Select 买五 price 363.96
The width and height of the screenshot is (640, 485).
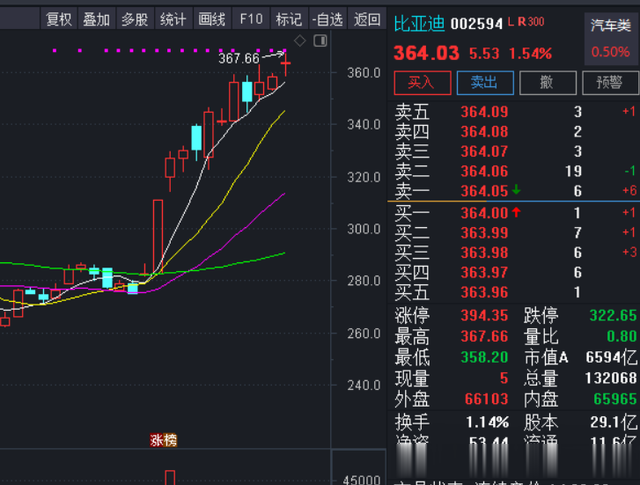pos(484,292)
